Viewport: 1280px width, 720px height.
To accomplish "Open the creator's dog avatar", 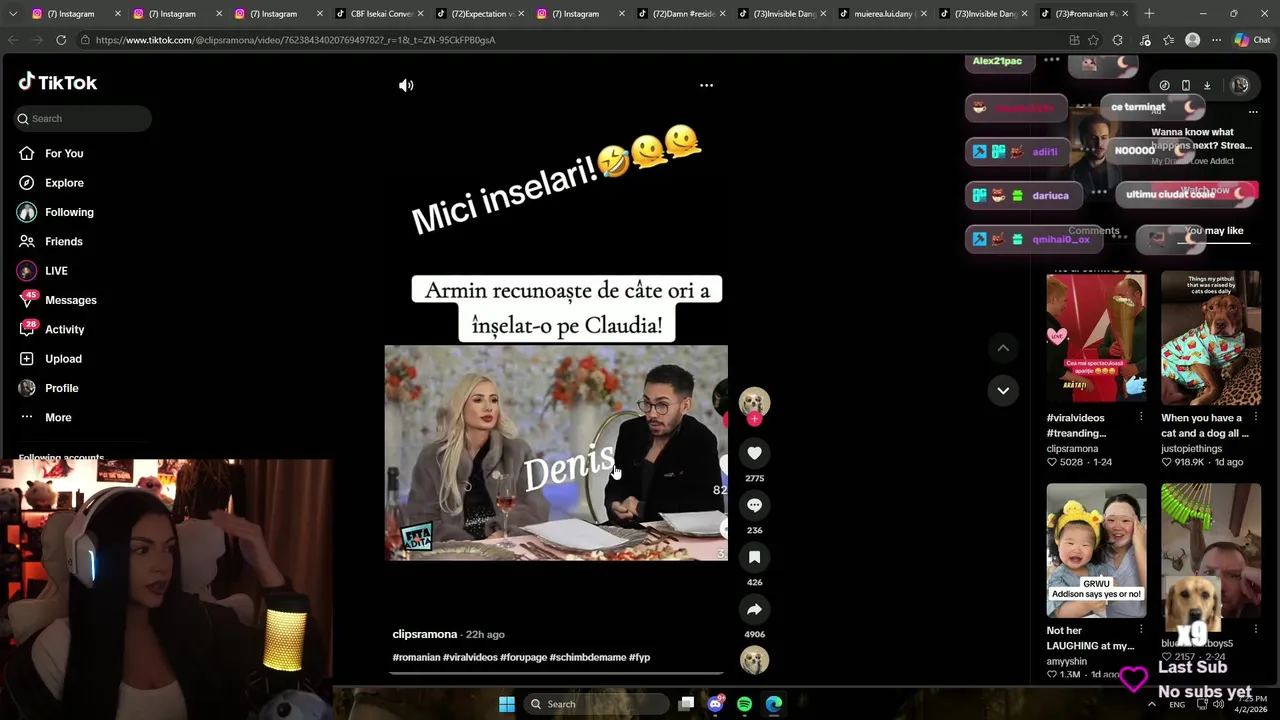I will [x=754, y=402].
